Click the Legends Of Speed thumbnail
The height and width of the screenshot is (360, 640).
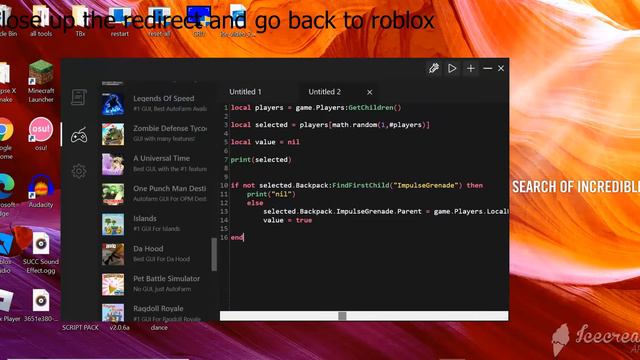pyautogui.click(x=113, y=104)
